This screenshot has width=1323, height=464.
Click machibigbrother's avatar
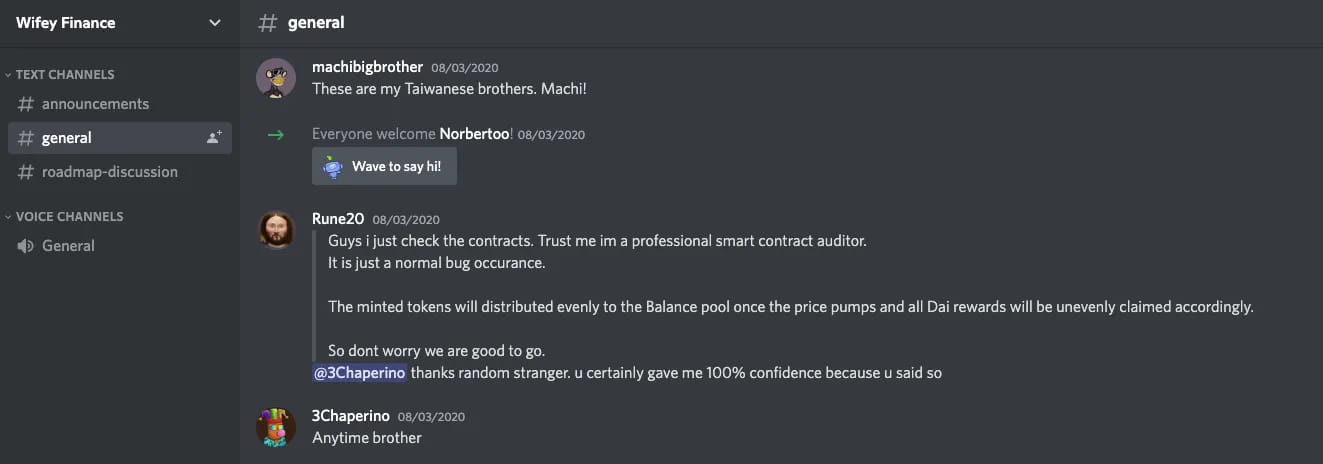[x=276, y=78]
